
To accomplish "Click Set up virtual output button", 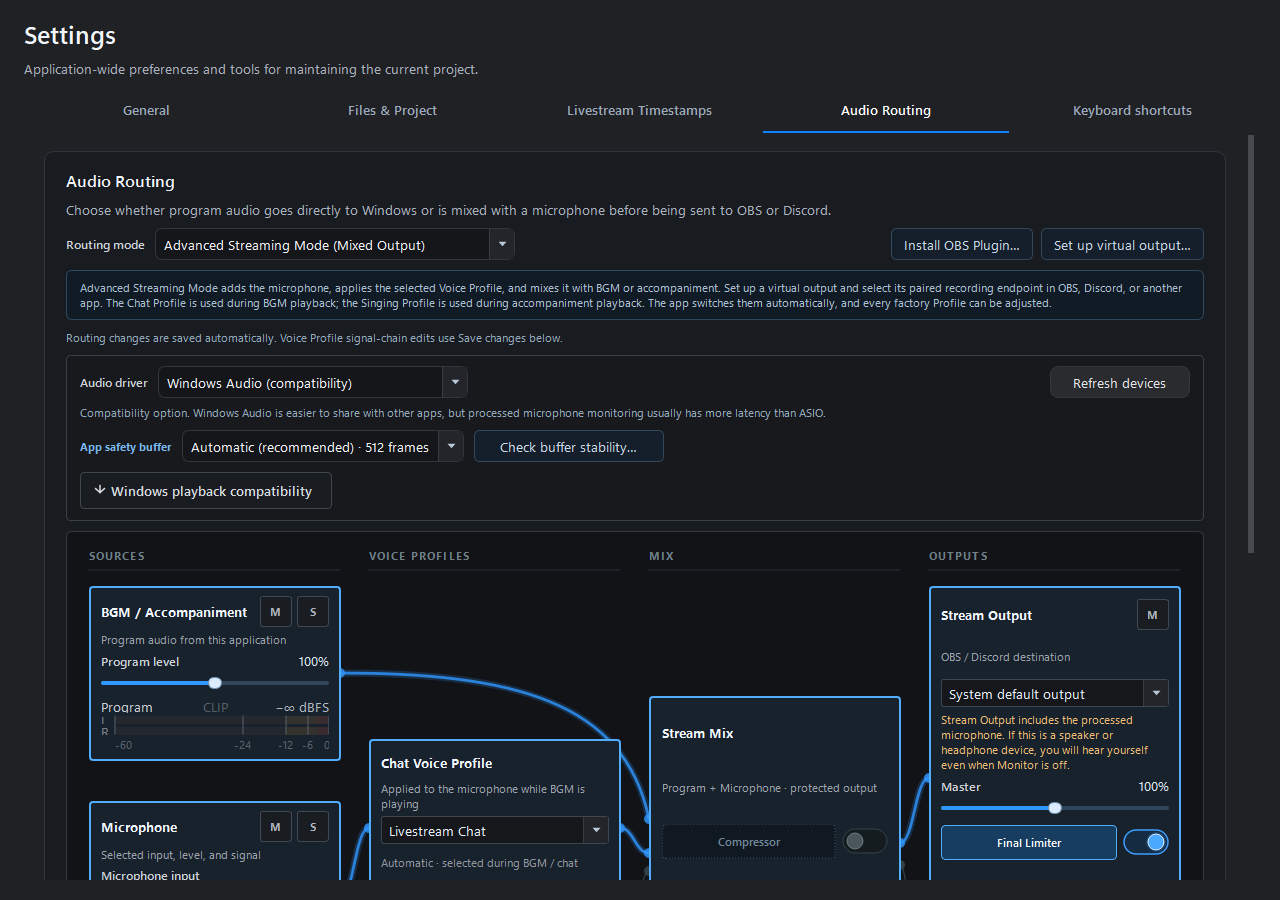I will [x=1122, y=245].
